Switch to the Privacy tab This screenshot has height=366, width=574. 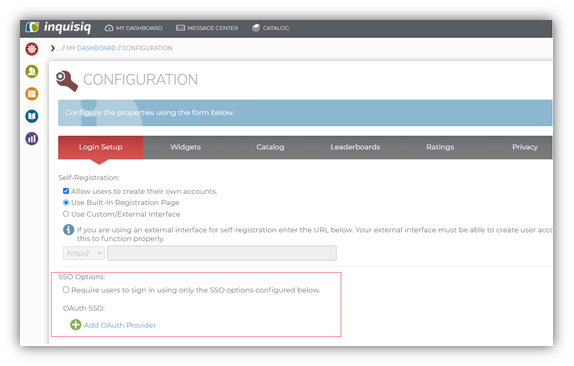tap(525, 147)
